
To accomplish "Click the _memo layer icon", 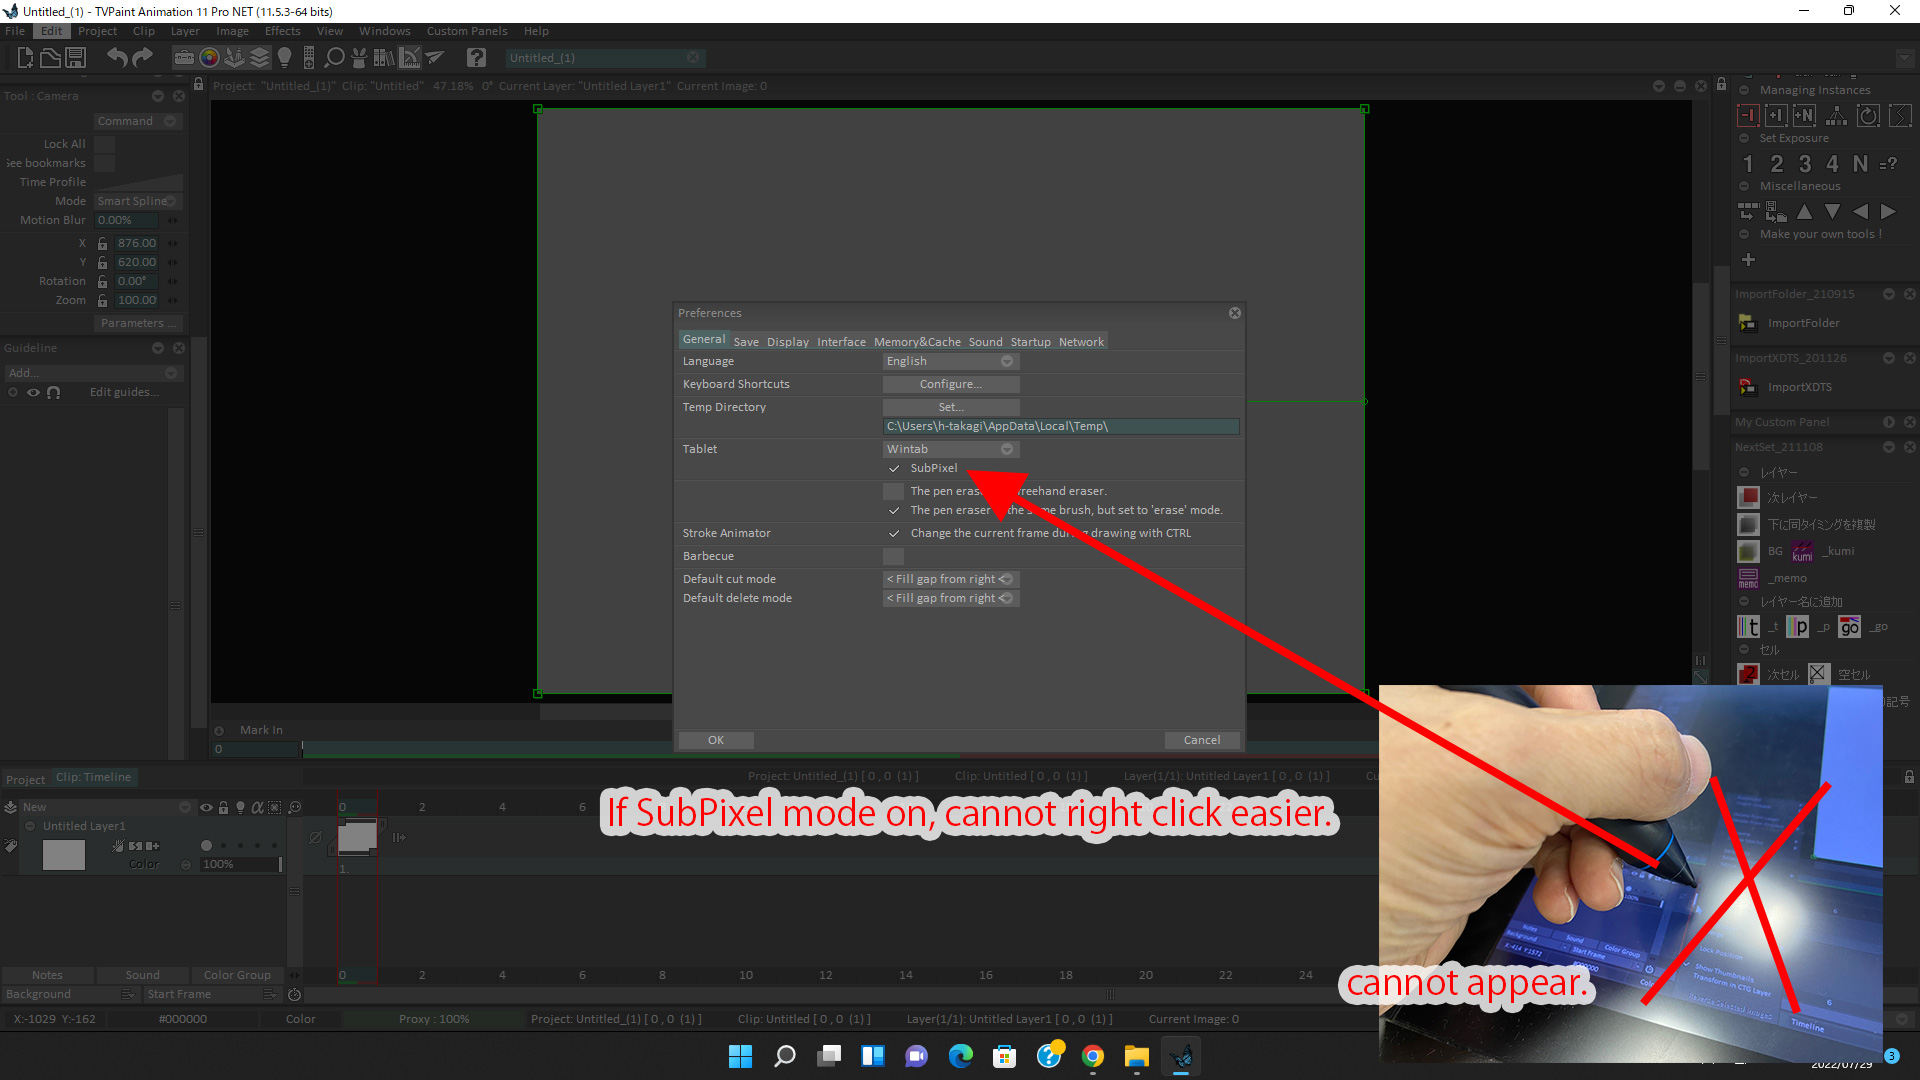I will coord(1748,578).
